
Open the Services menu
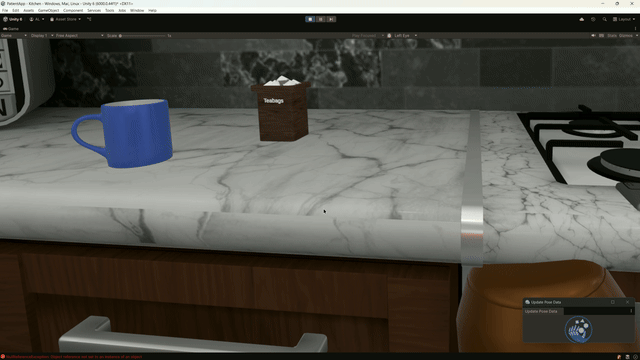point(94,10)
